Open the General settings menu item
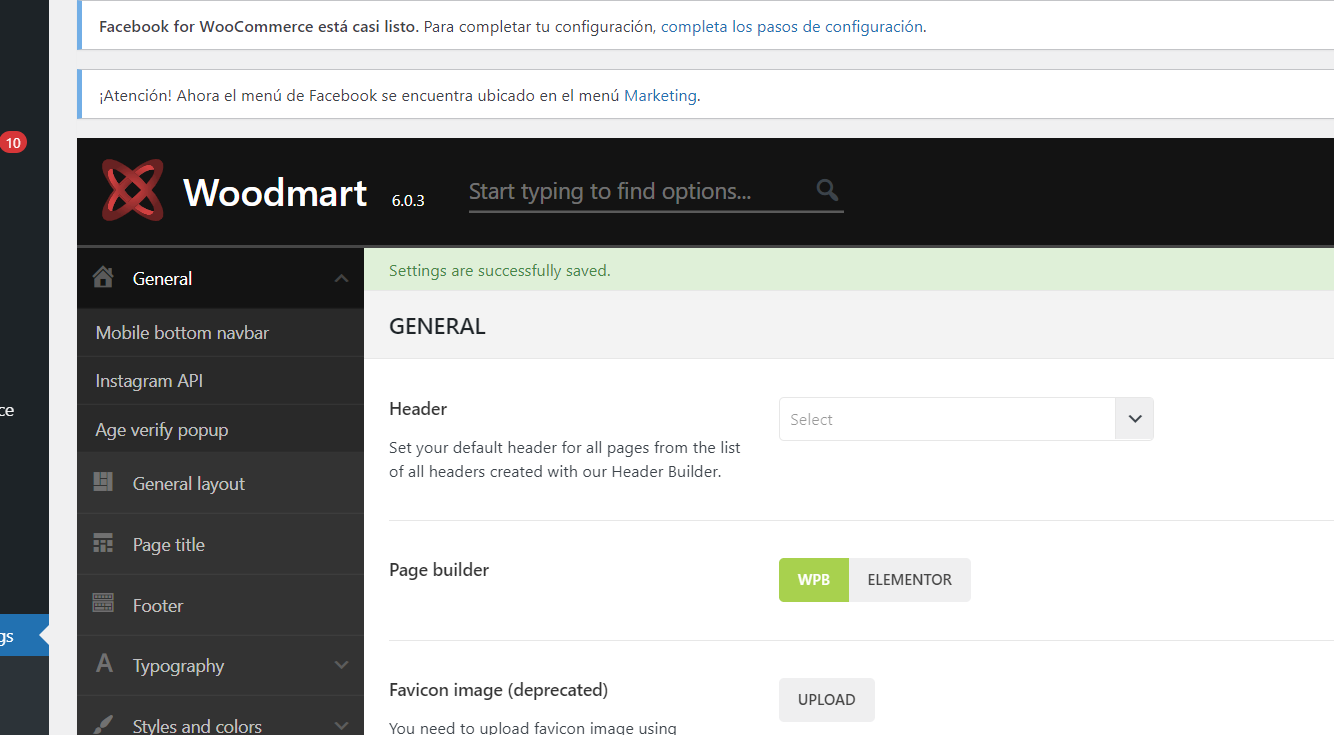 (x=220, y=278)
